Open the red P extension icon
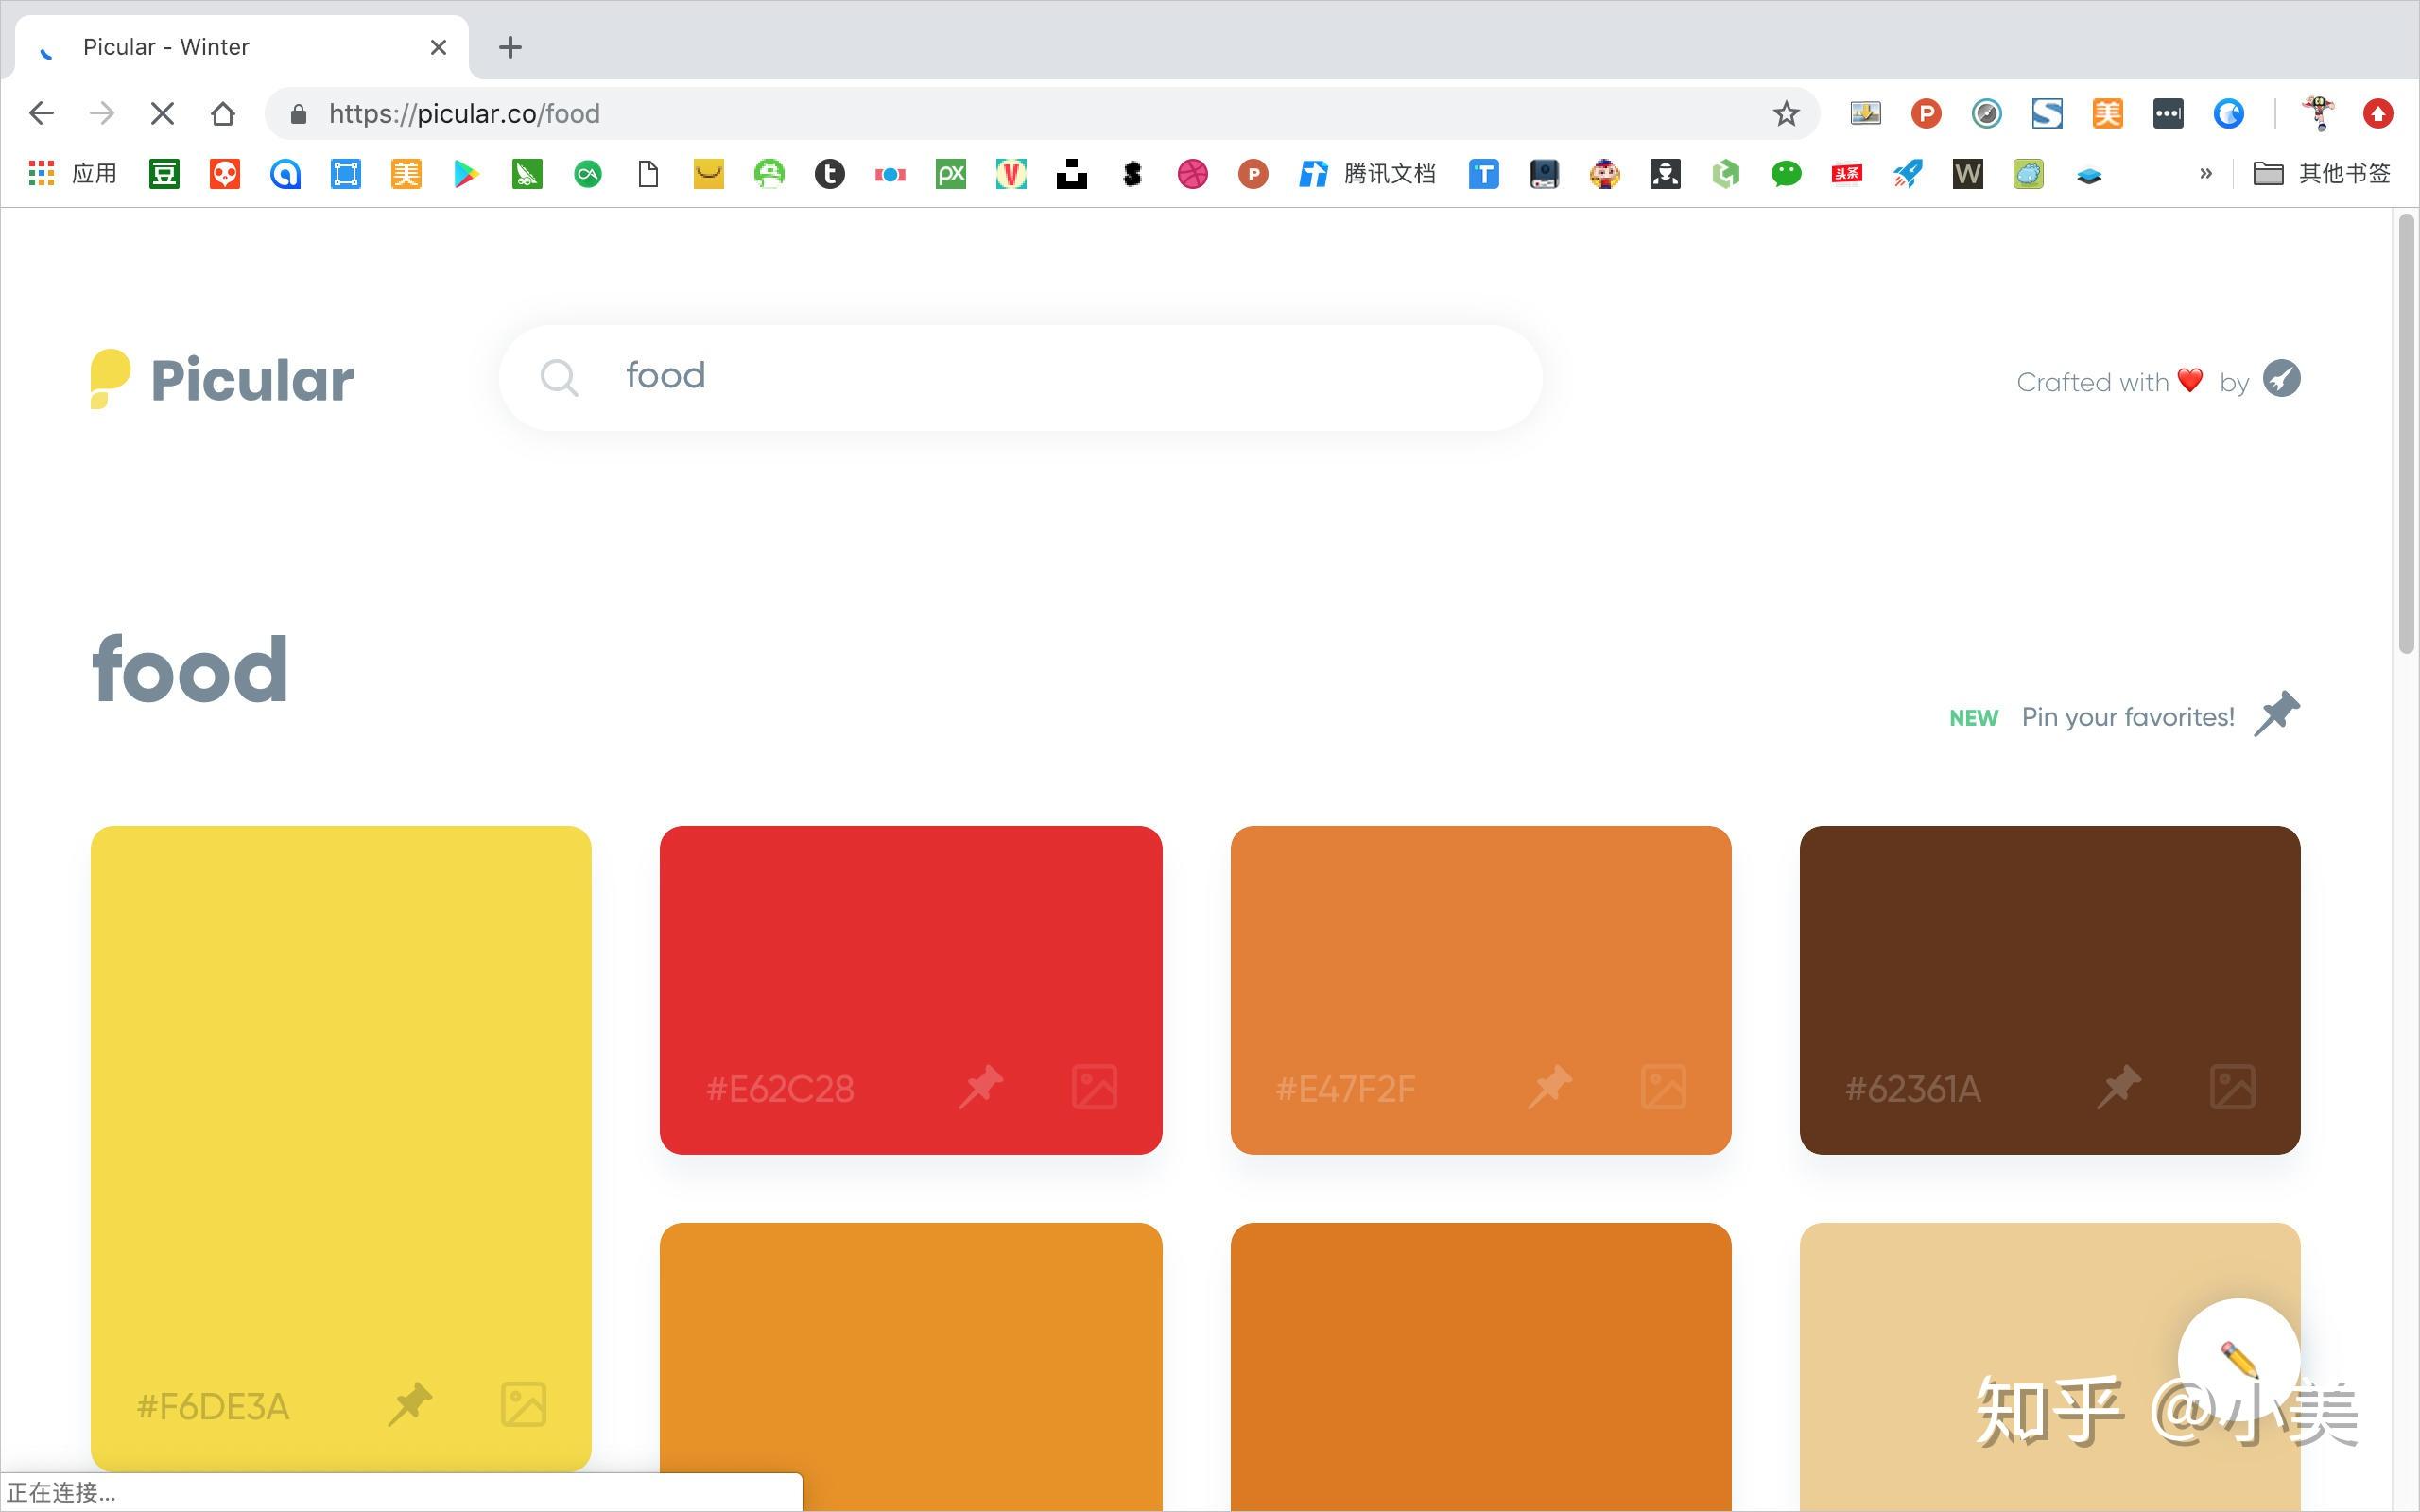The height and width of the screenshot is (1512, 2420). coord(1926,114)
